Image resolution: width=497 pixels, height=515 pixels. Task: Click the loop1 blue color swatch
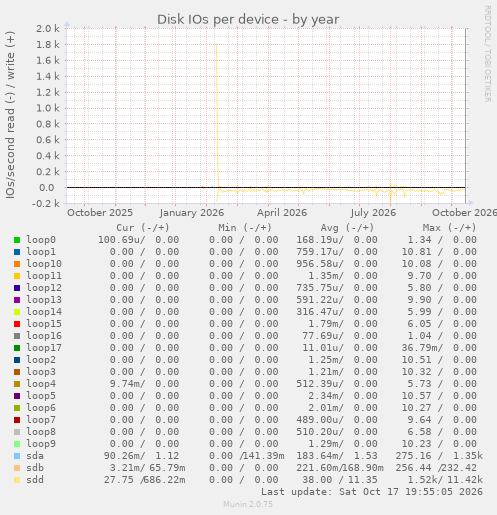[x=17, y=252]
